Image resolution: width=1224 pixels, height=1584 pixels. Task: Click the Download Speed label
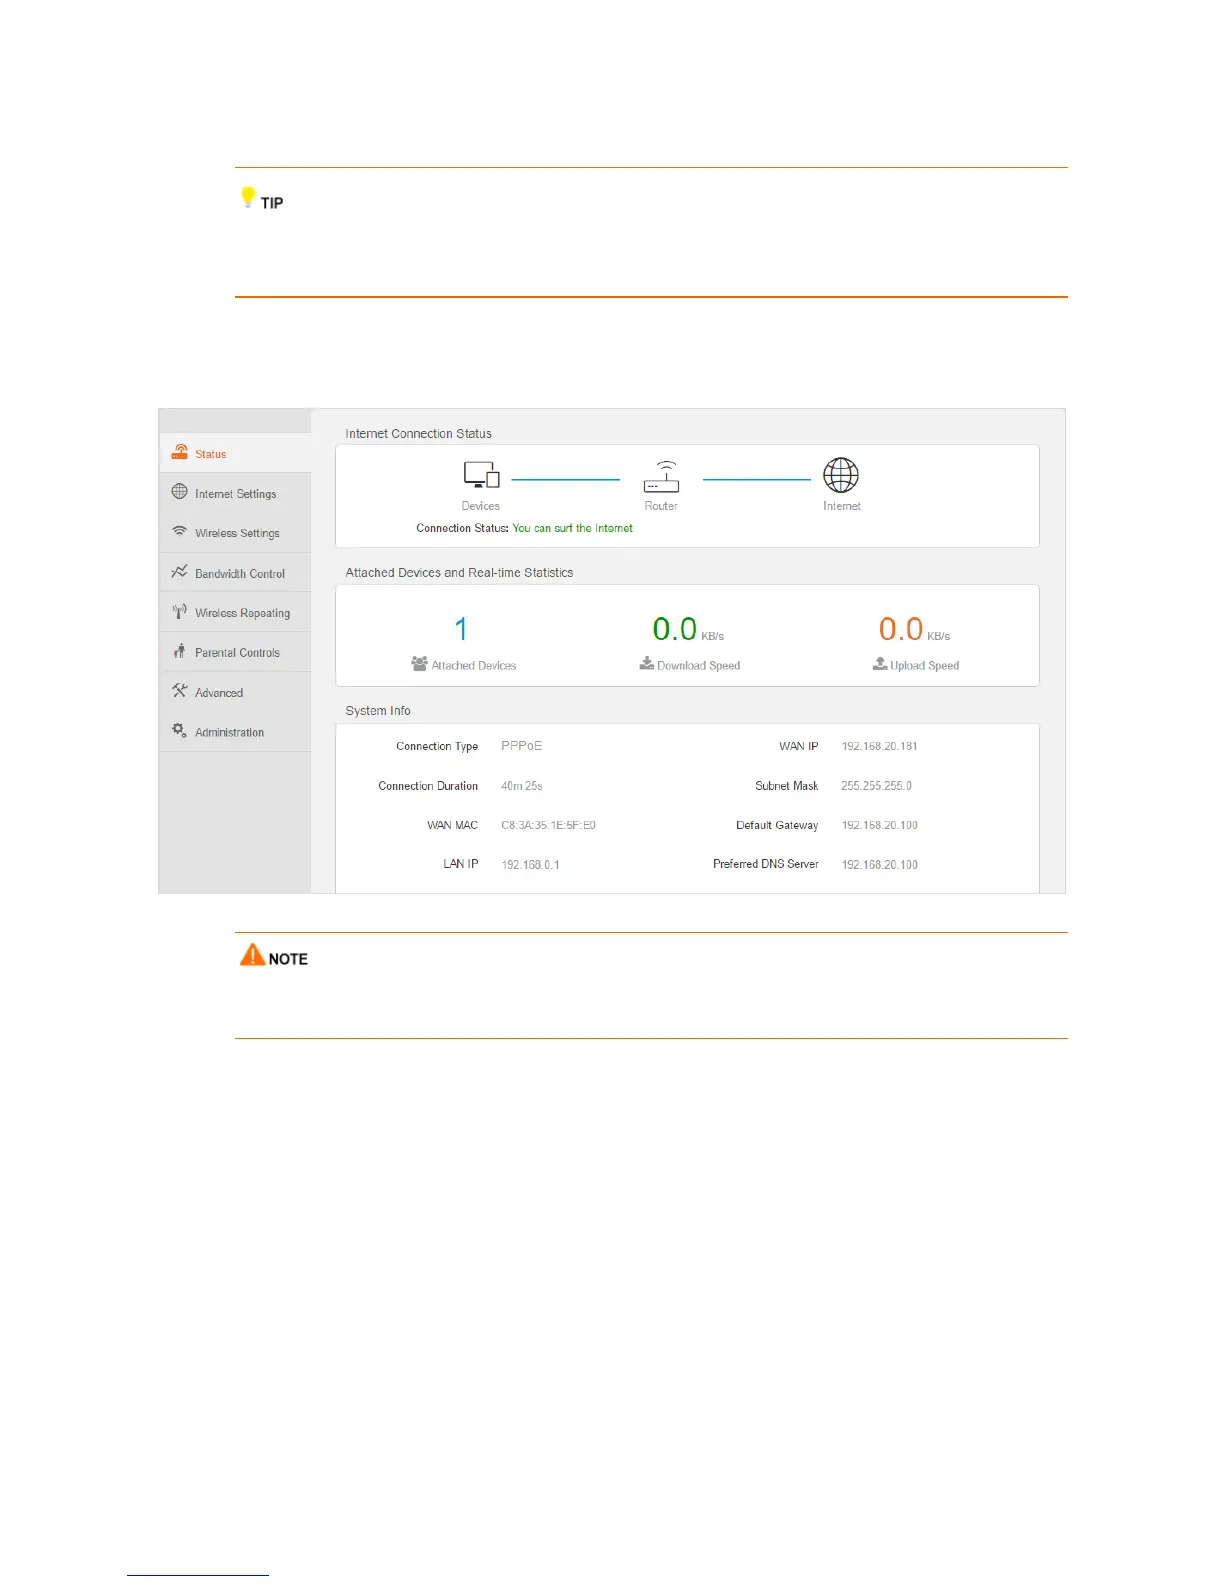tap(699, 665)
